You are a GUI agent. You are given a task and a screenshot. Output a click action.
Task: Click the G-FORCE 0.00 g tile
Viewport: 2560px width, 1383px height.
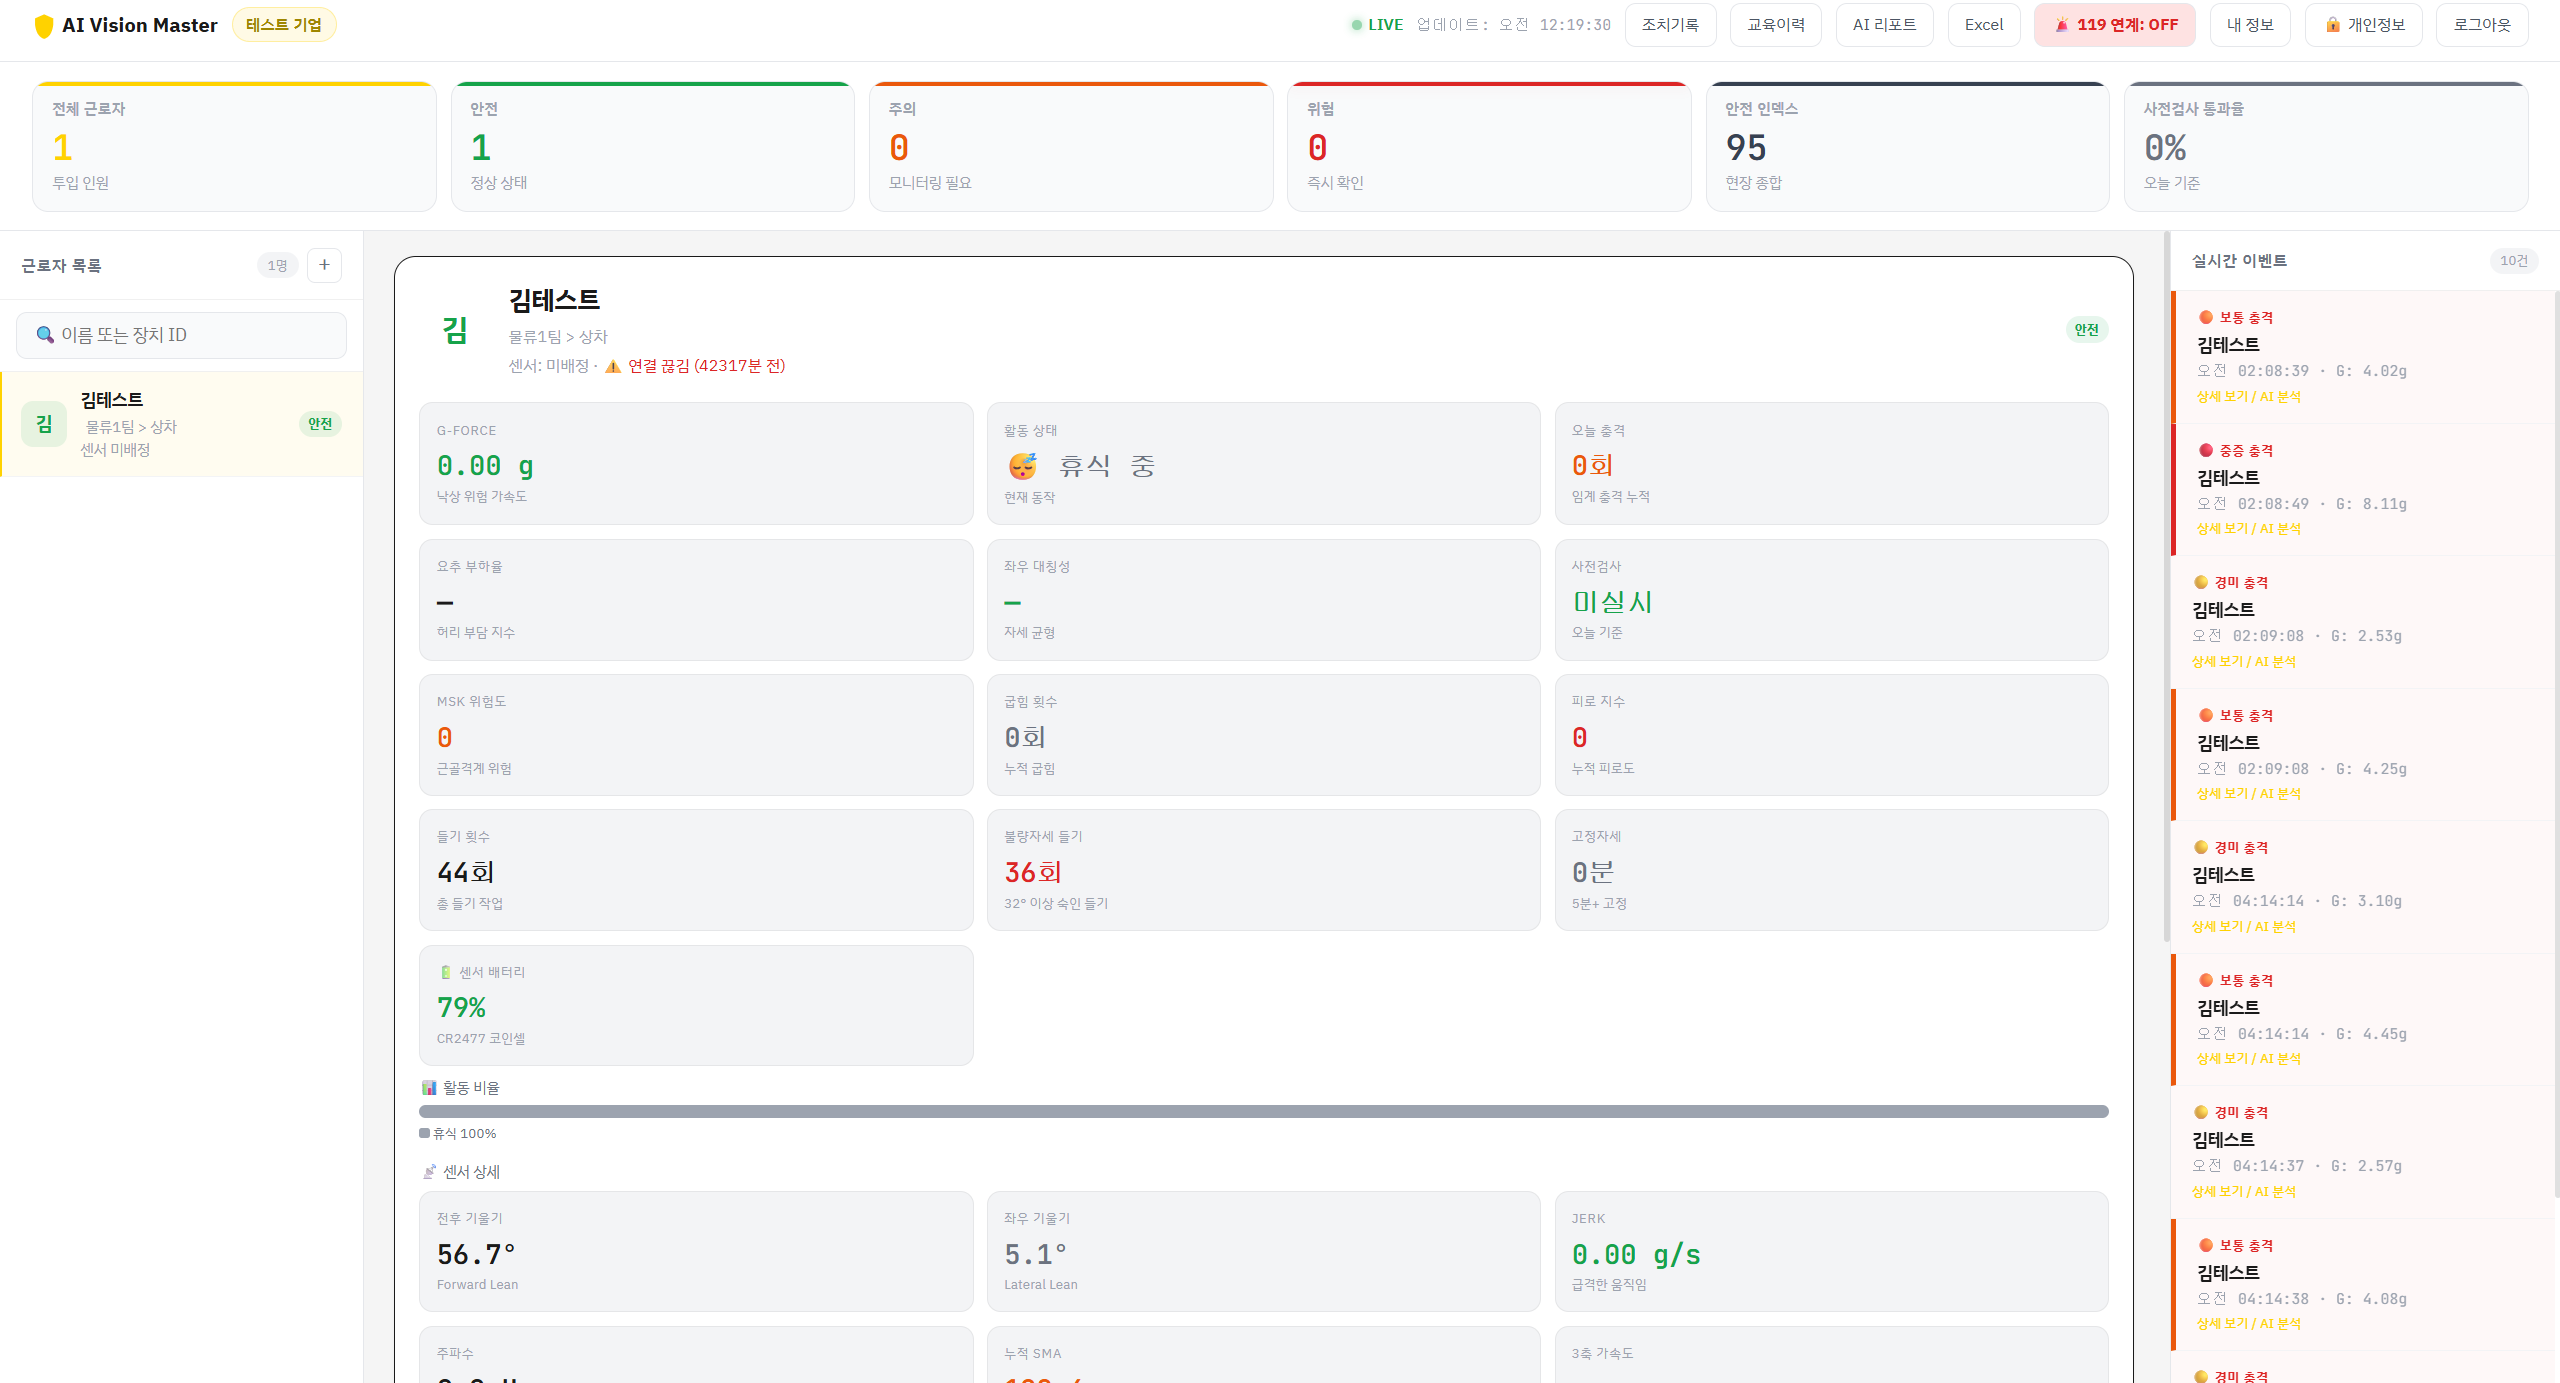pyautogui.click(x=696, y=464)
